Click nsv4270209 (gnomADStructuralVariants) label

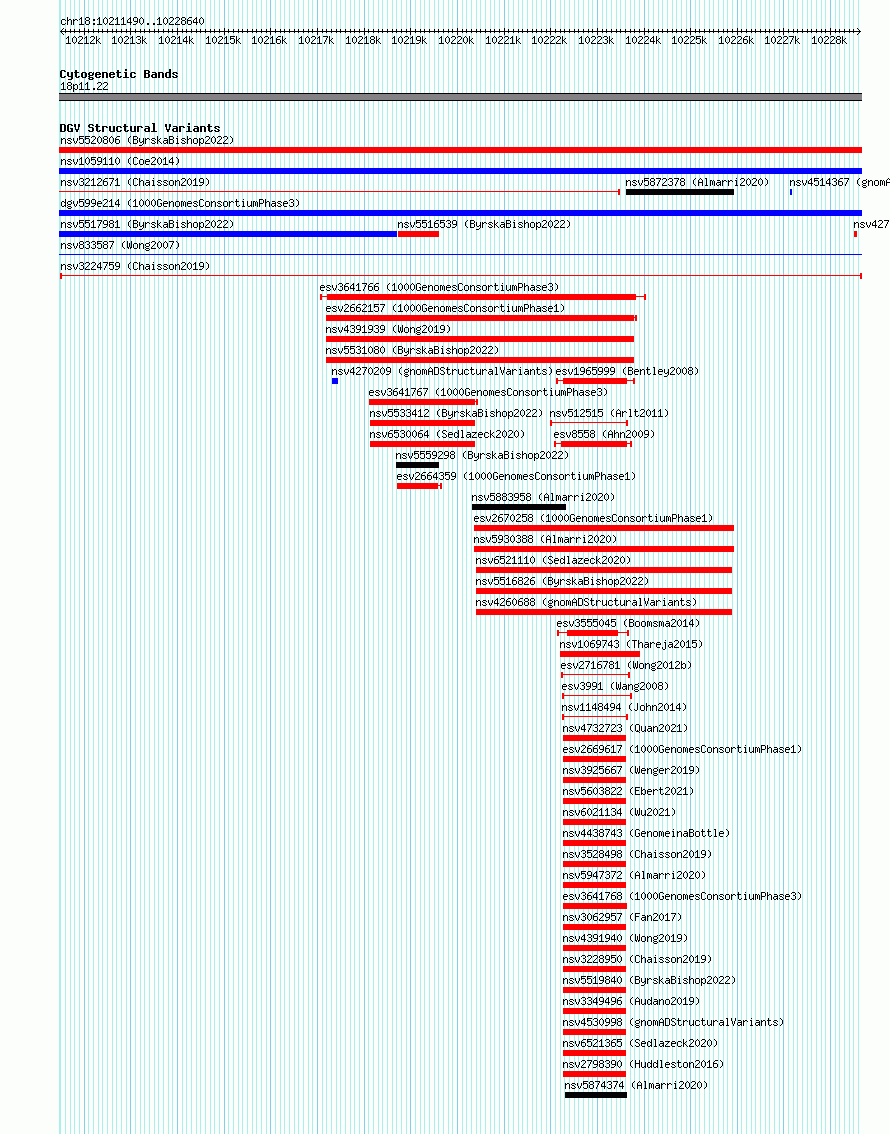coord(442,371)
